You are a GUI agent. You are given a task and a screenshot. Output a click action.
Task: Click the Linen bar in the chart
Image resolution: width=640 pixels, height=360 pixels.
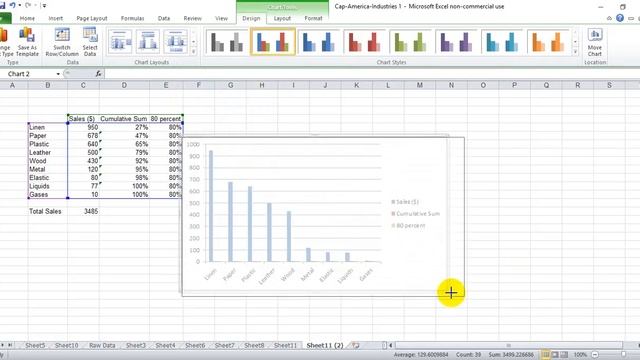pyautogui.click(x=211, y=206)
